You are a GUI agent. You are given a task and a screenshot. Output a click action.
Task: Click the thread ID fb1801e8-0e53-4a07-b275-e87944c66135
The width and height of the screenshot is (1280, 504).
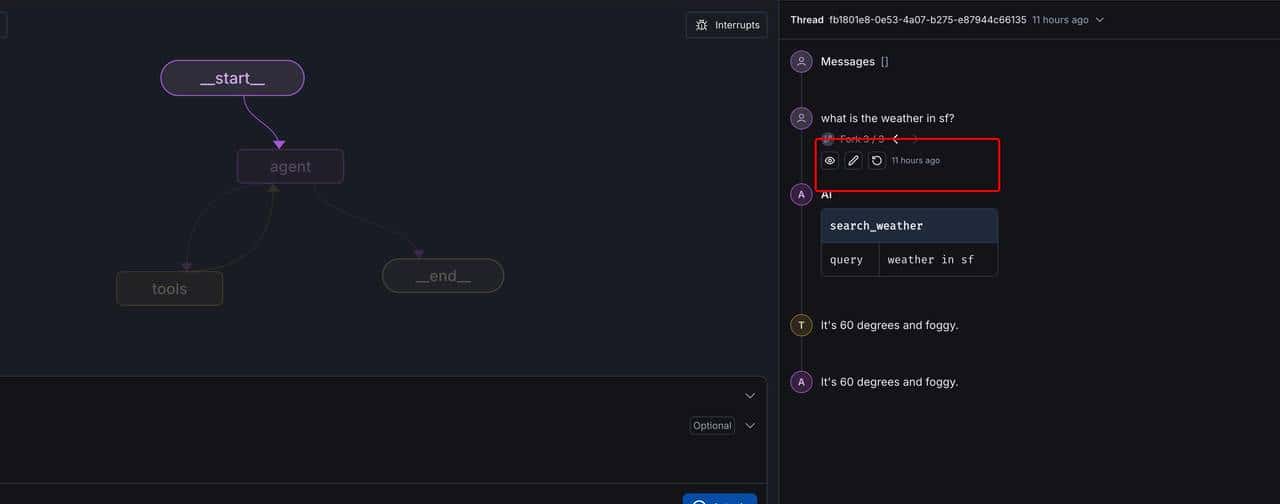(927, 20)
